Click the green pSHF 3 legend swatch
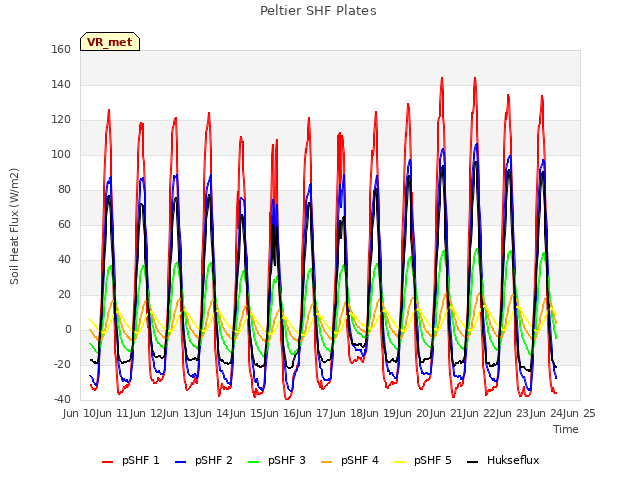The image size is (640, 480). coord(253,462)
